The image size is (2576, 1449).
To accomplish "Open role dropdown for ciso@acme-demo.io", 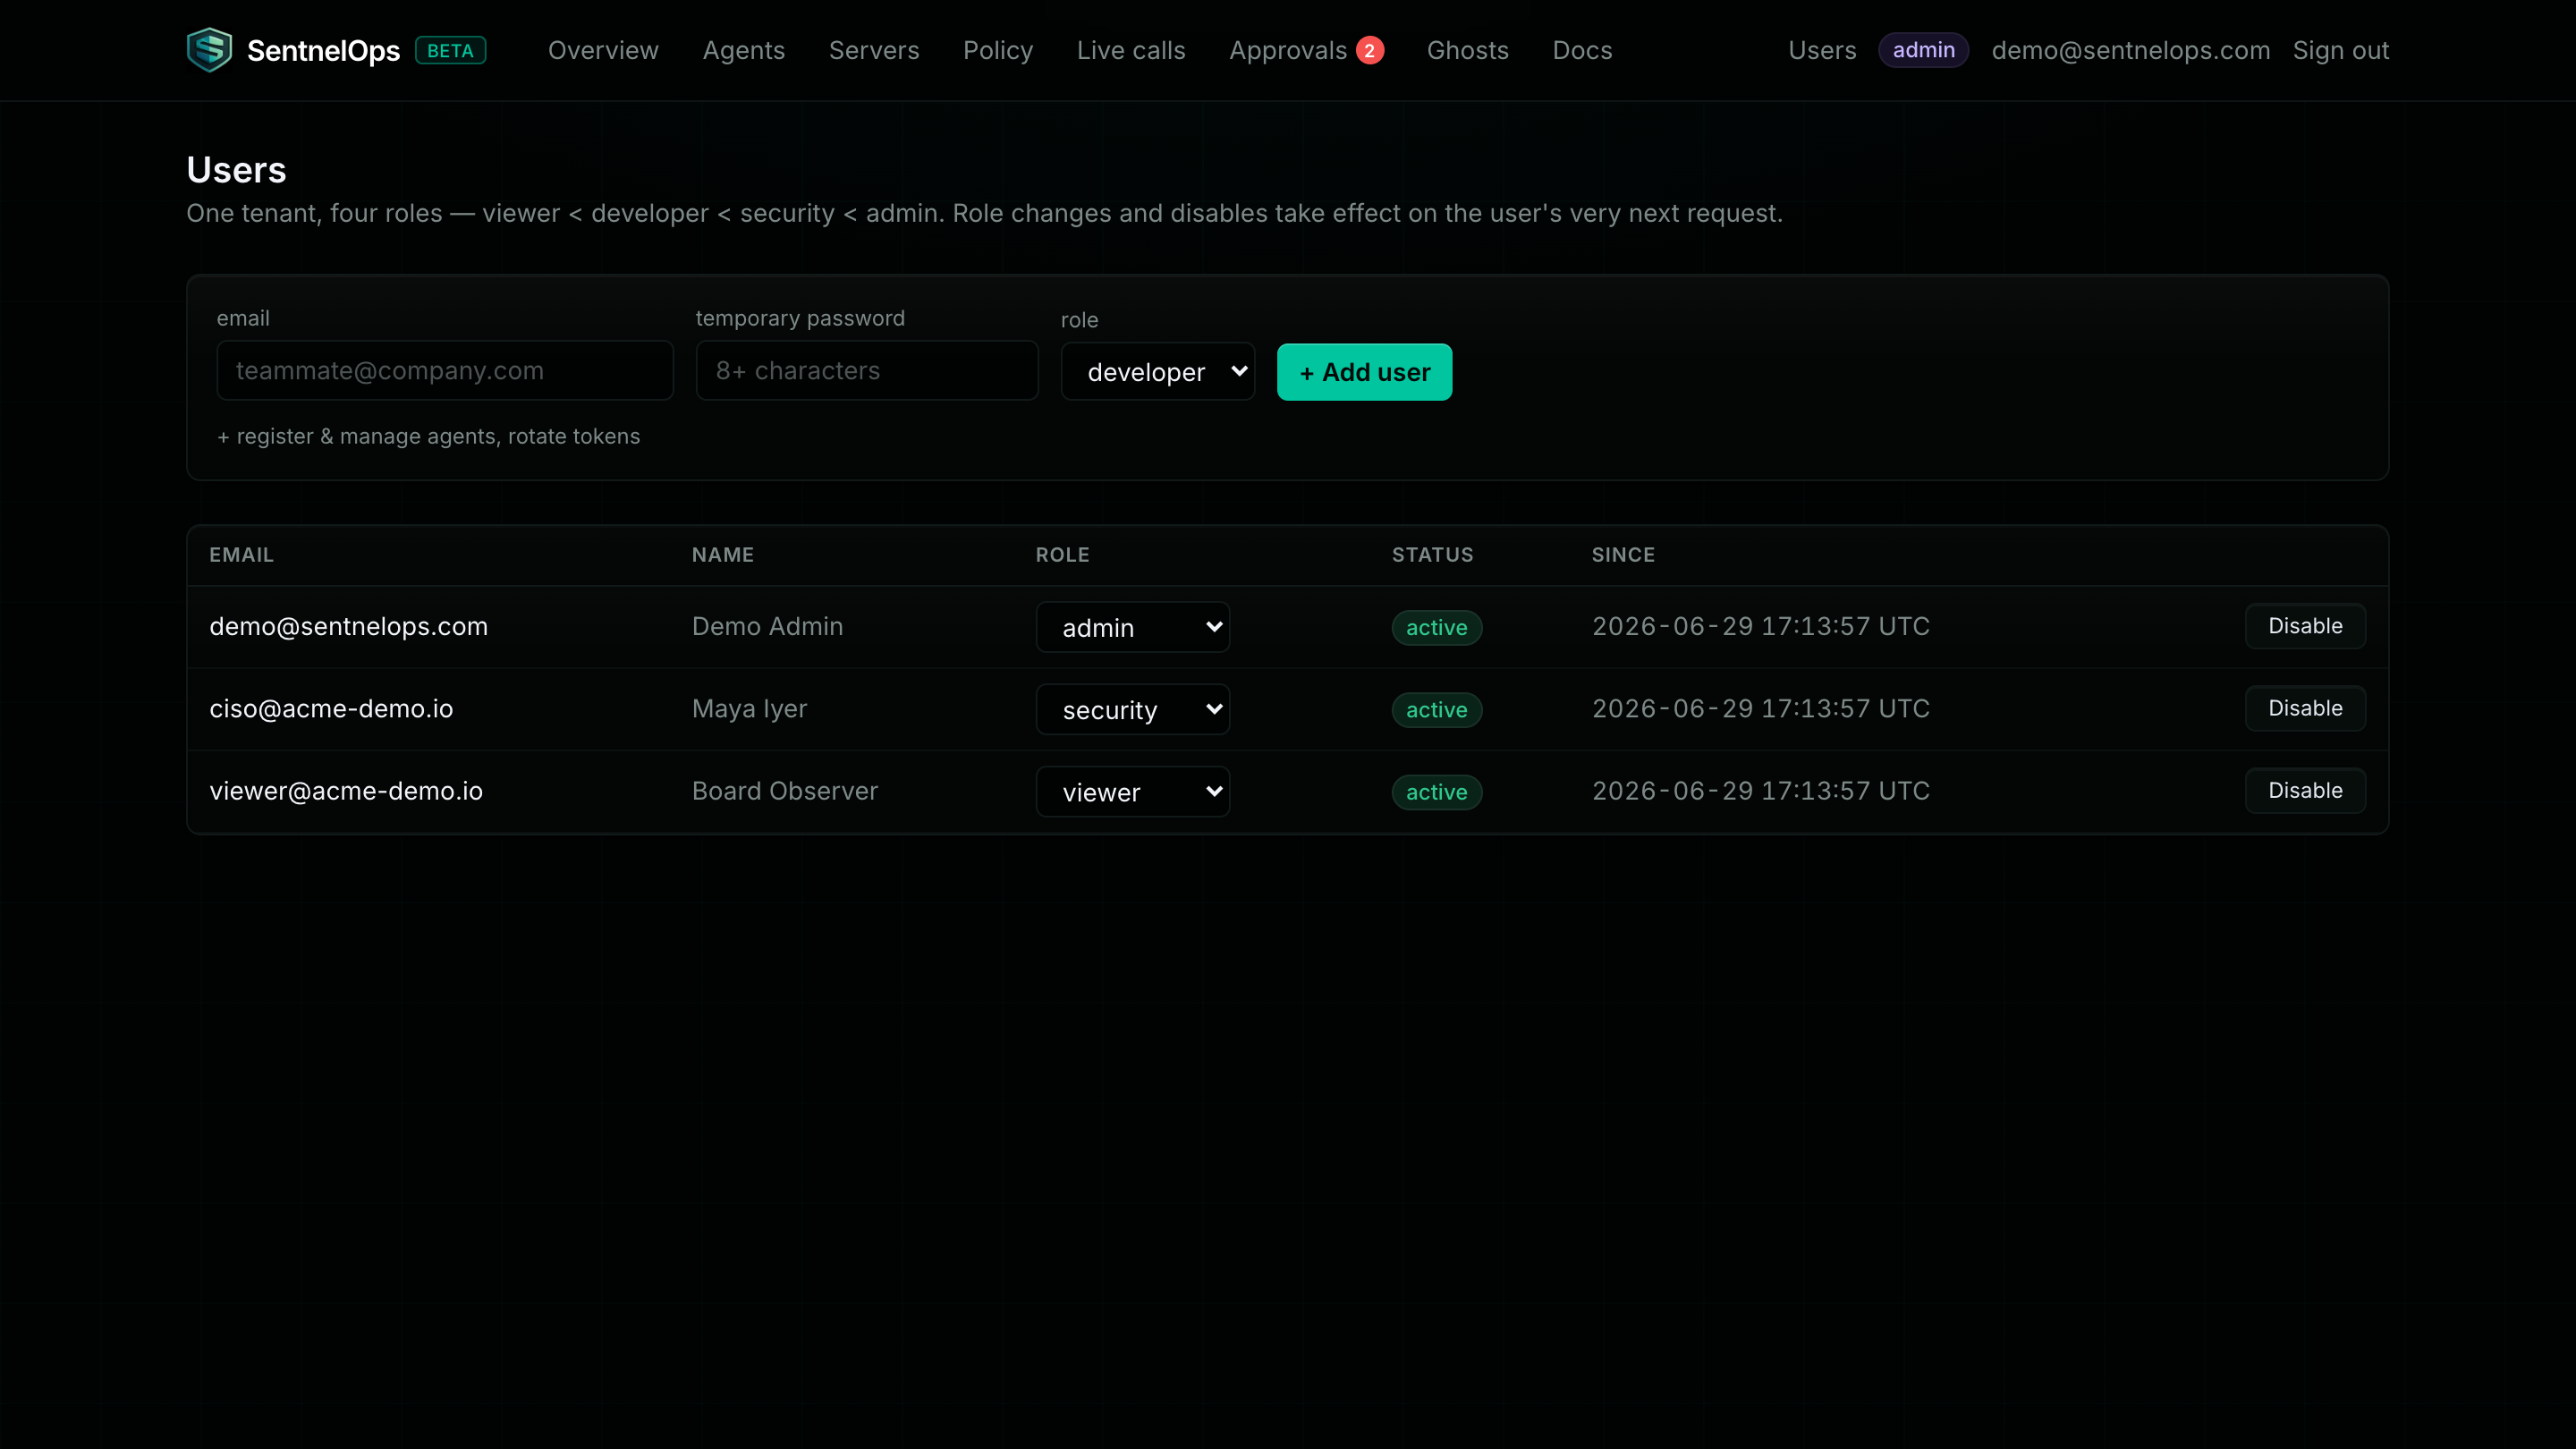I will click(x=1133, y=709).
